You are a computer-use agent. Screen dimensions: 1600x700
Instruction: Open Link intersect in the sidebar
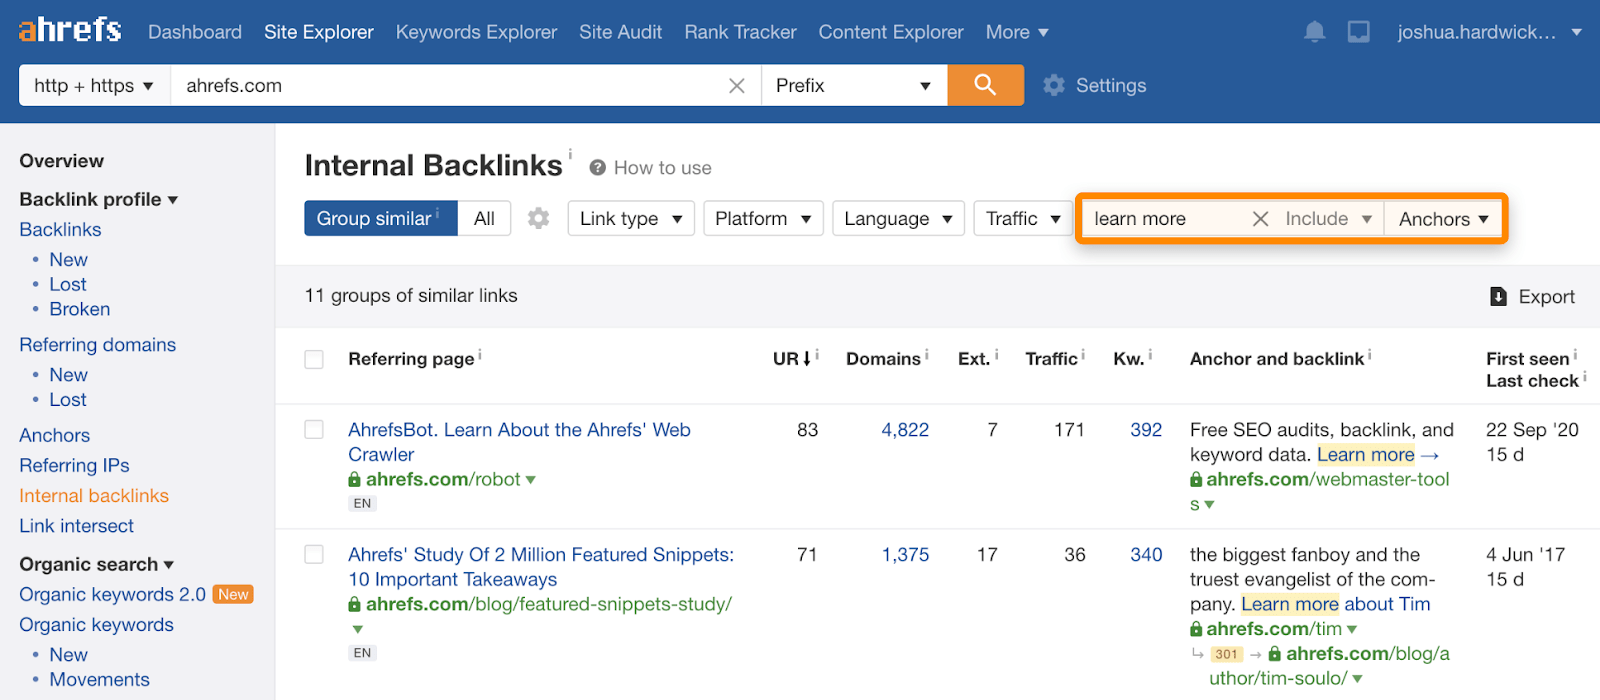coord(76,525)
